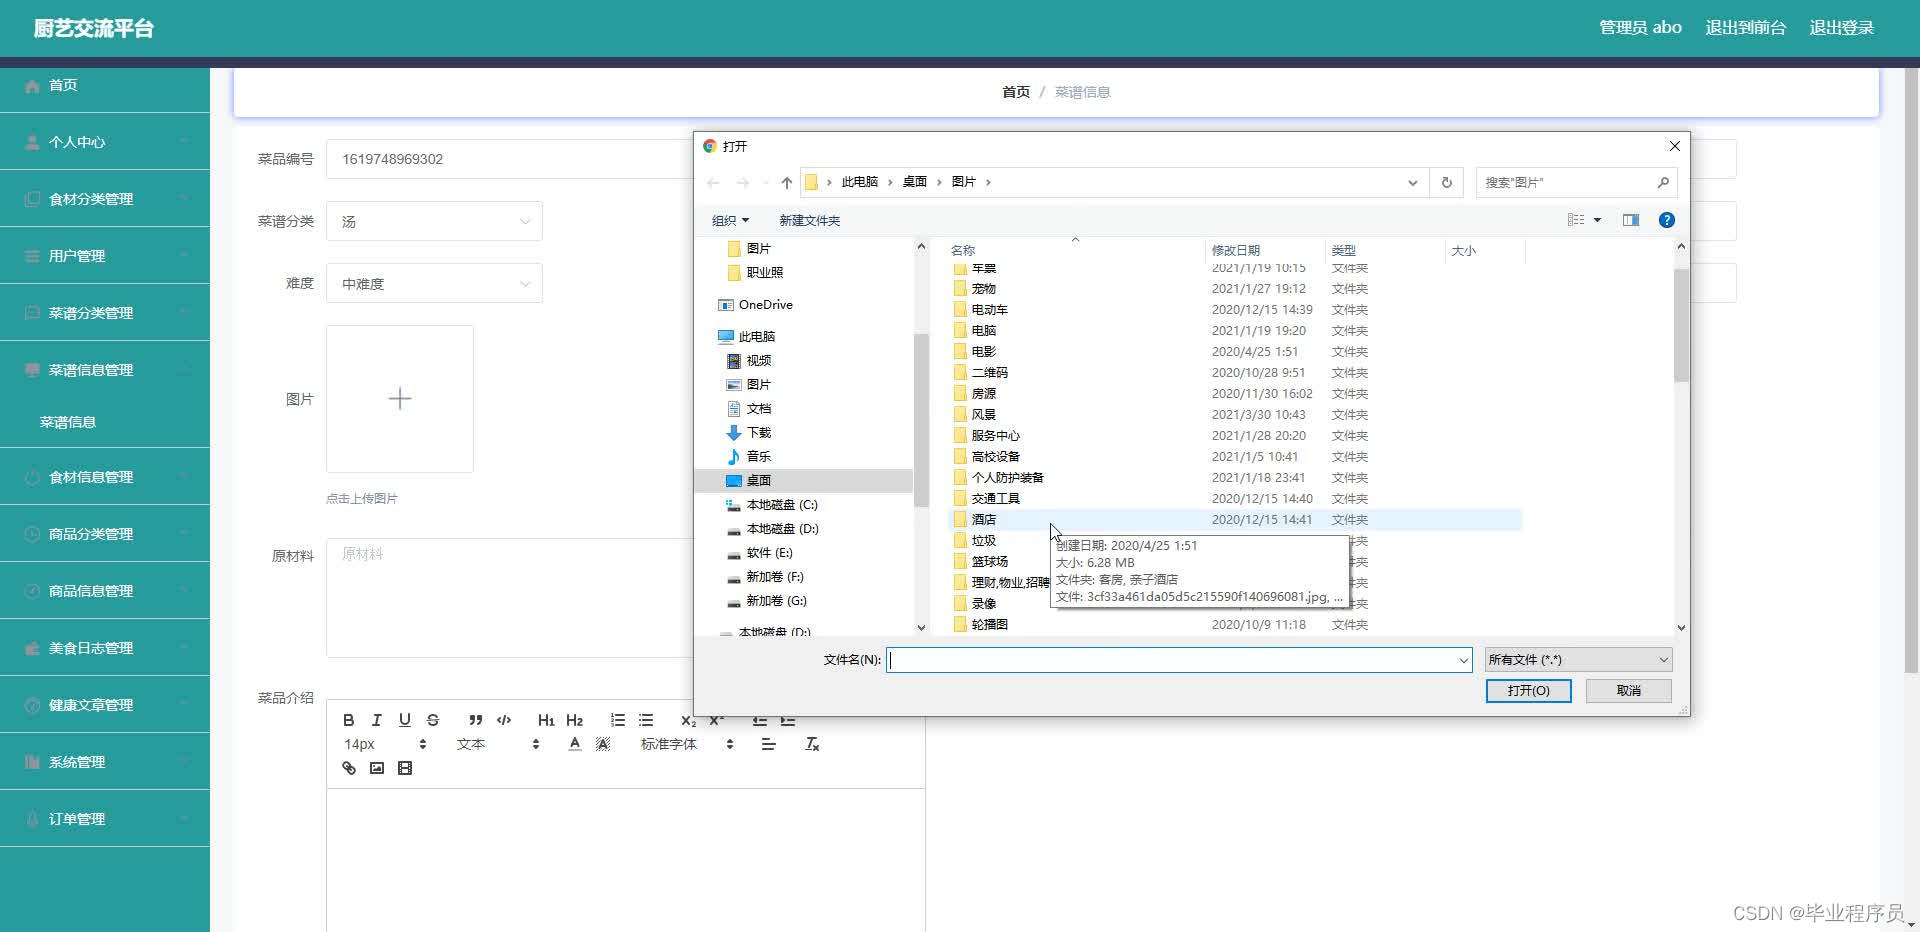
Task: Open the view options dropdown arrow
Action: (x=1597, y=220)
